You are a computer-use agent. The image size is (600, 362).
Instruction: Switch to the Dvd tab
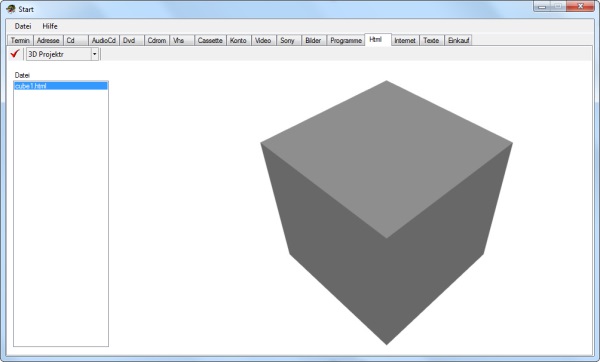coord(132,40)
